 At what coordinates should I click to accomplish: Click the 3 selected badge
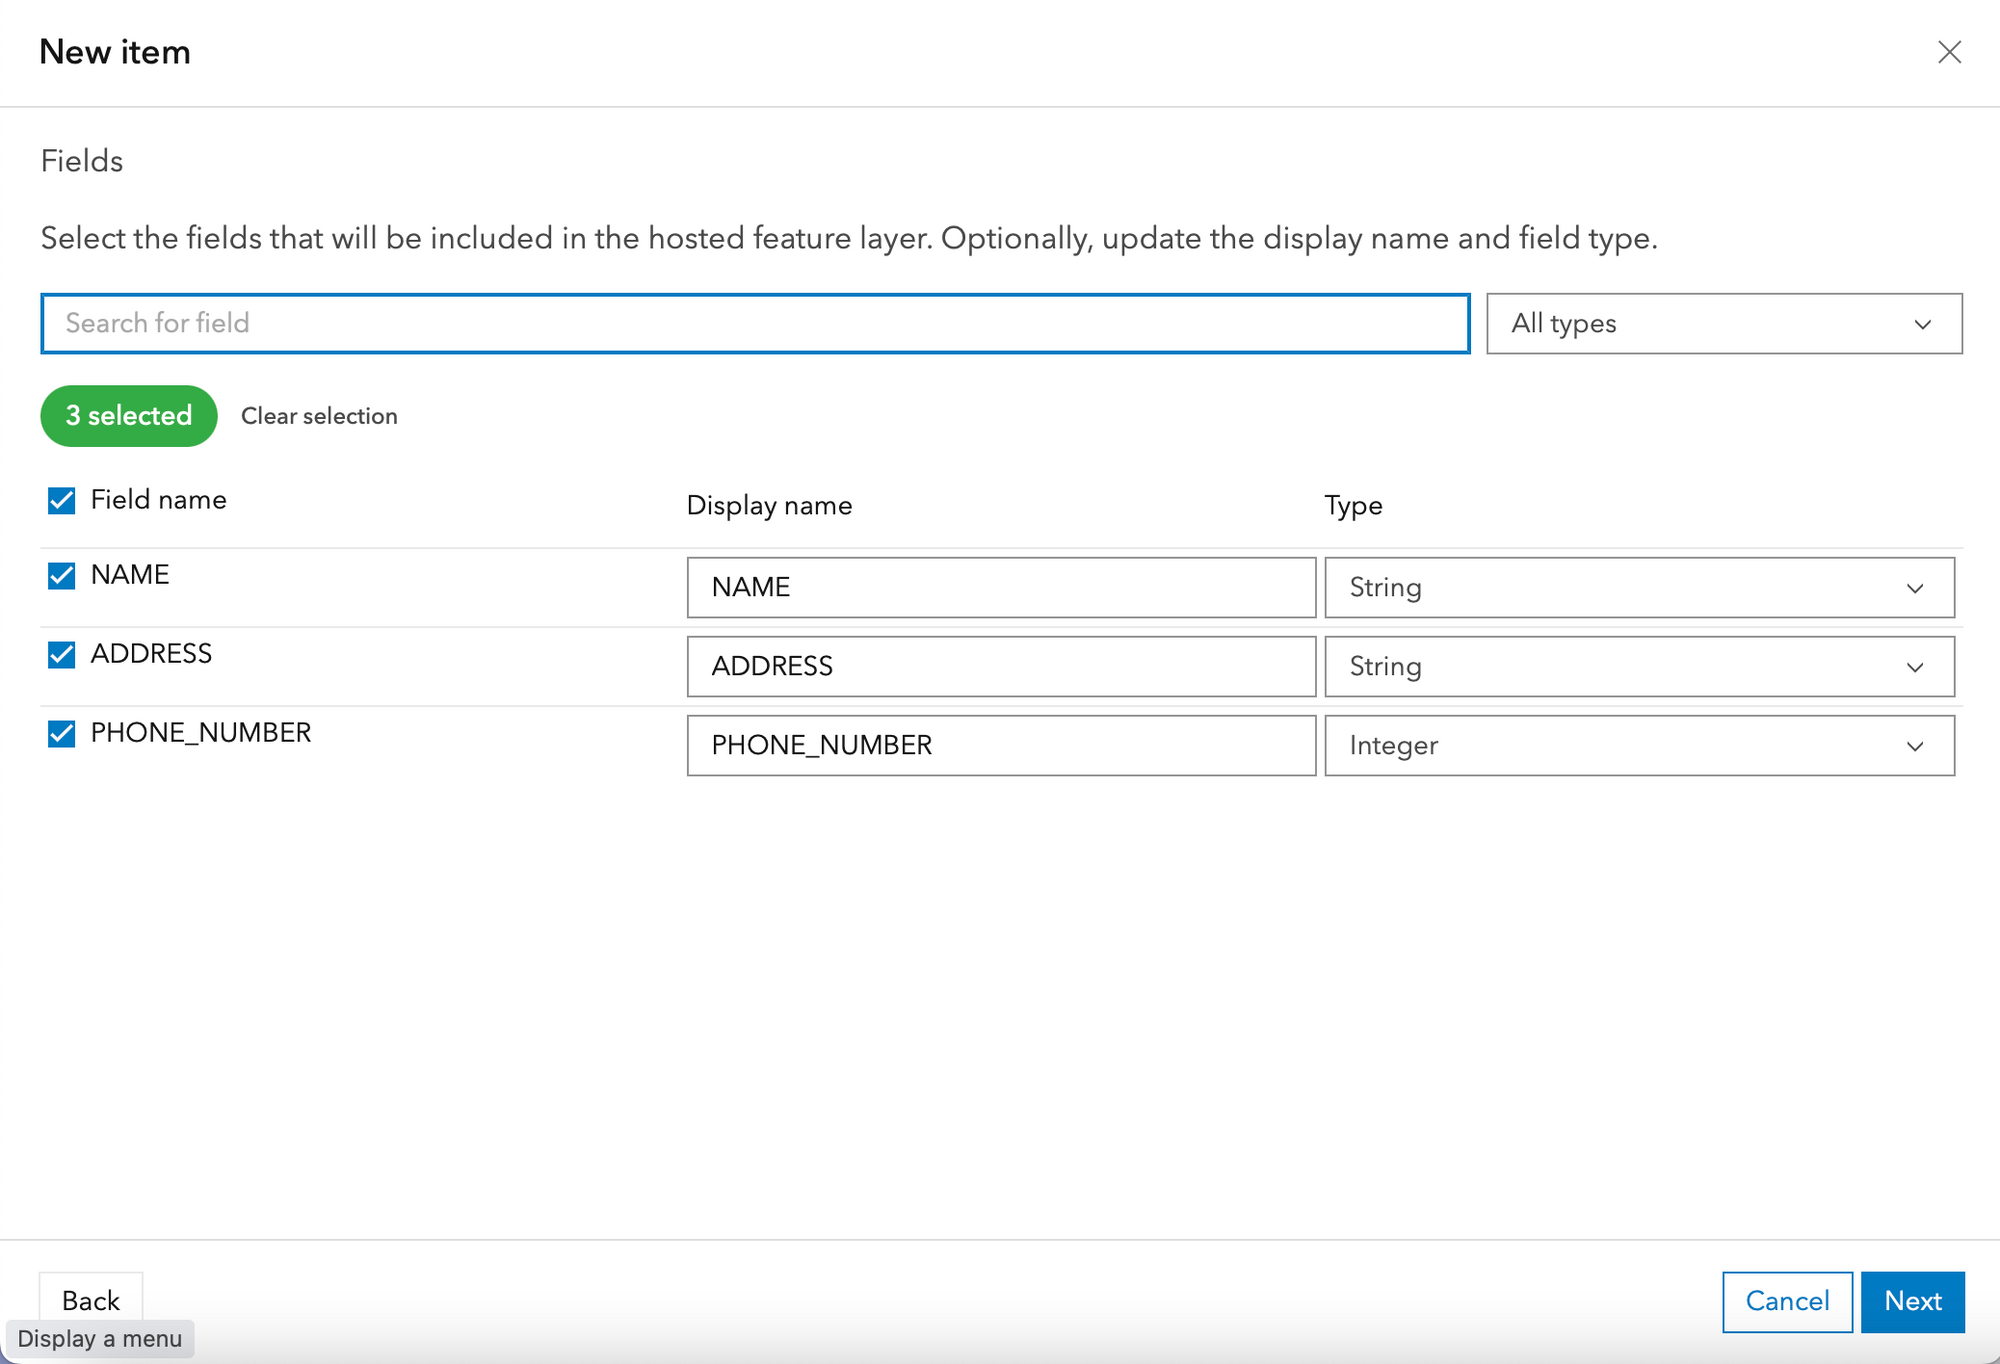(x=129, y=416)
